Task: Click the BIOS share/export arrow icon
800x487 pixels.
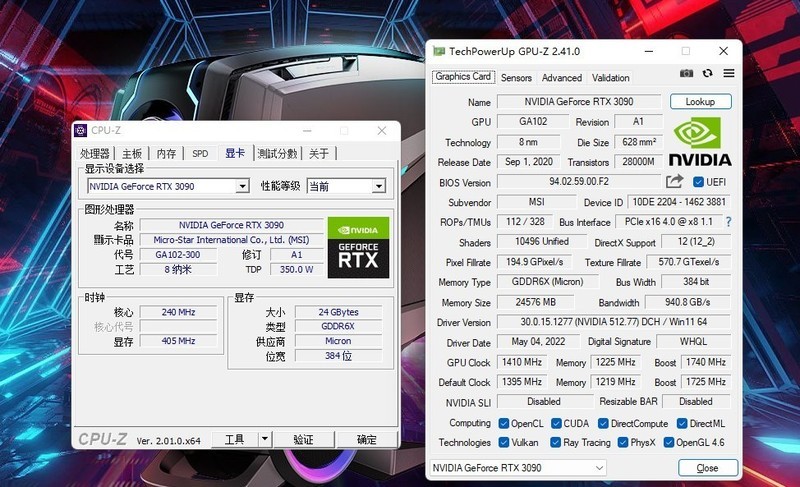Action: point(674,181)
